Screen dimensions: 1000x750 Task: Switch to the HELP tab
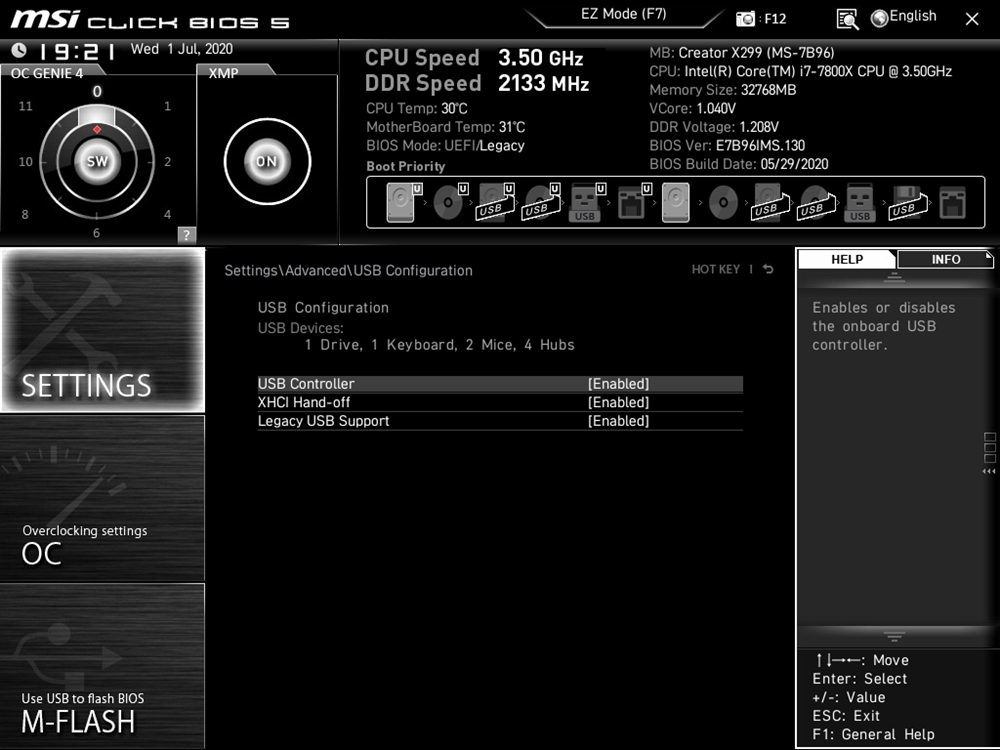point(847,259)
